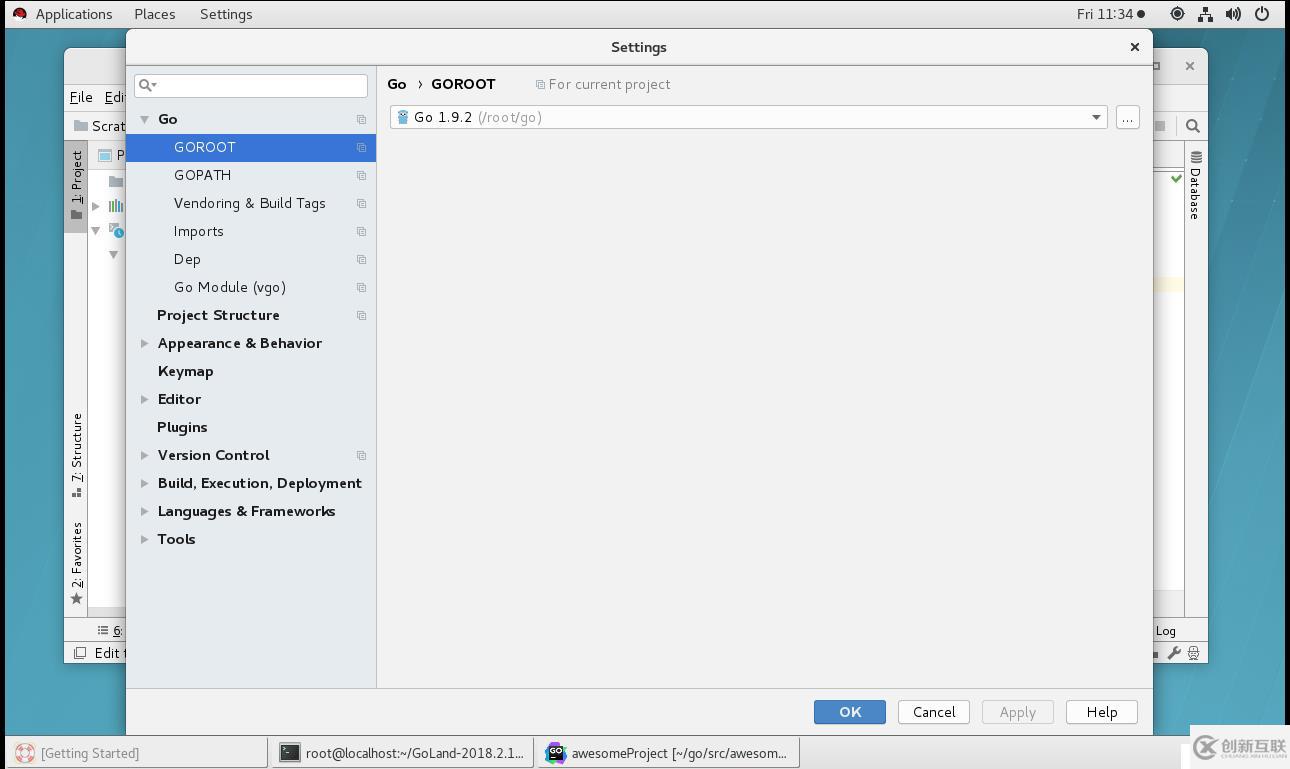Viewport: 1290px width, 769px height.
Task: Click the settings search field
Action: [x=251, y=85]
